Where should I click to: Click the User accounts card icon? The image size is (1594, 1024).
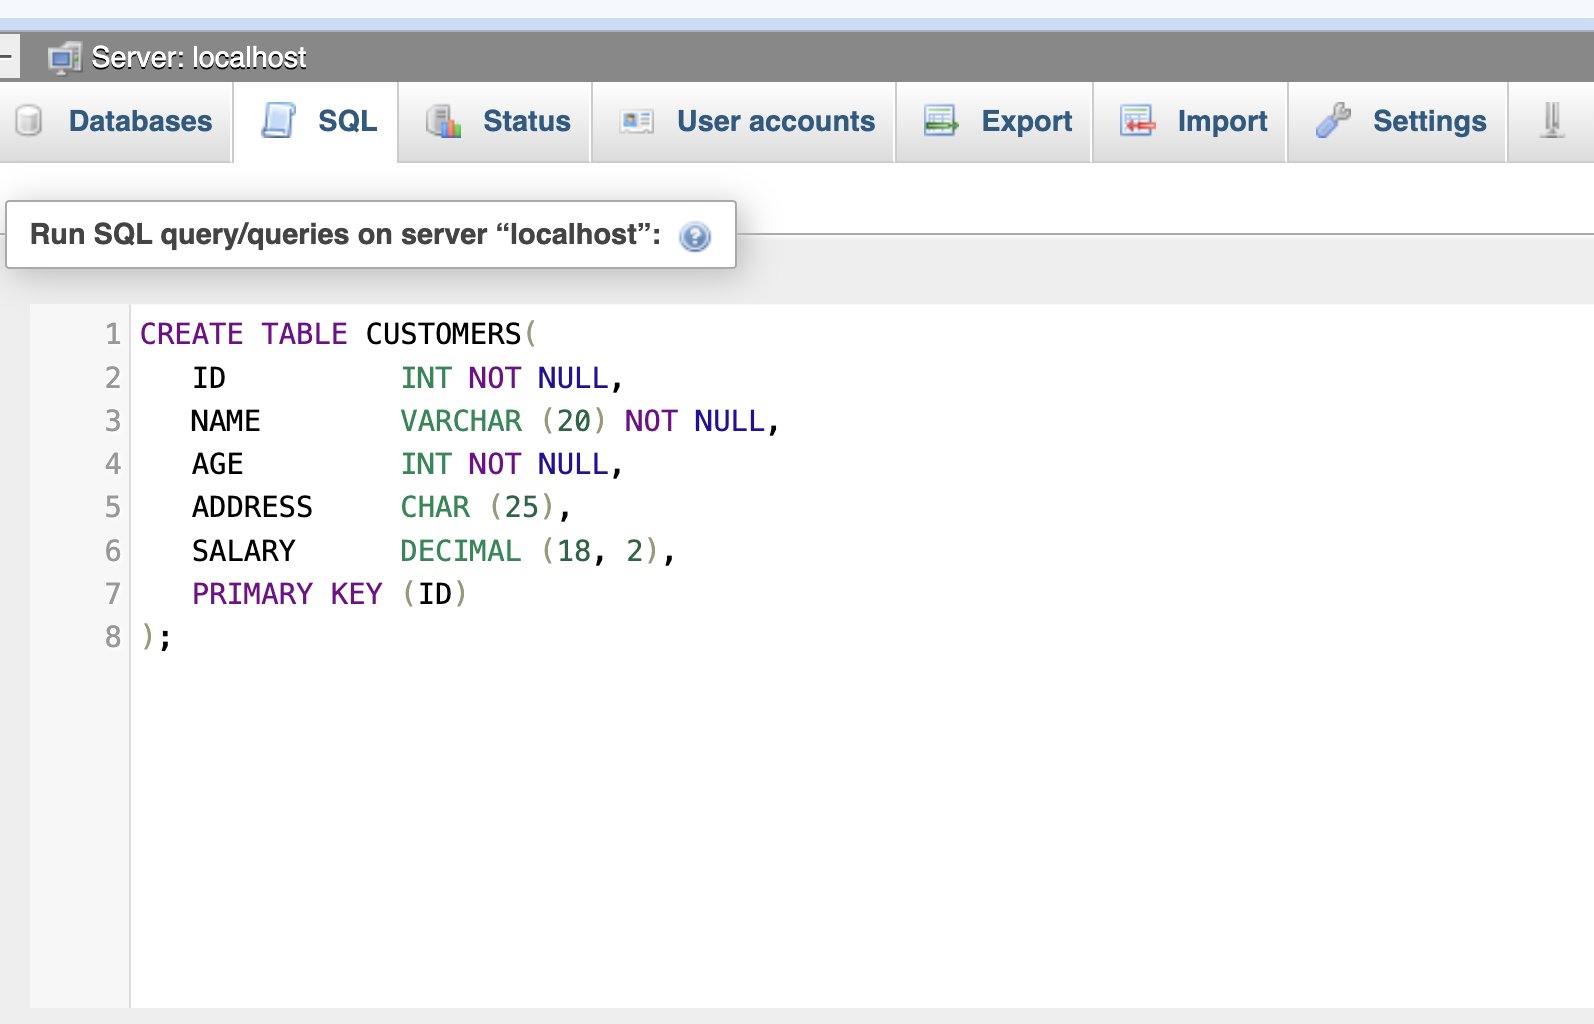[x=637, y=122]
